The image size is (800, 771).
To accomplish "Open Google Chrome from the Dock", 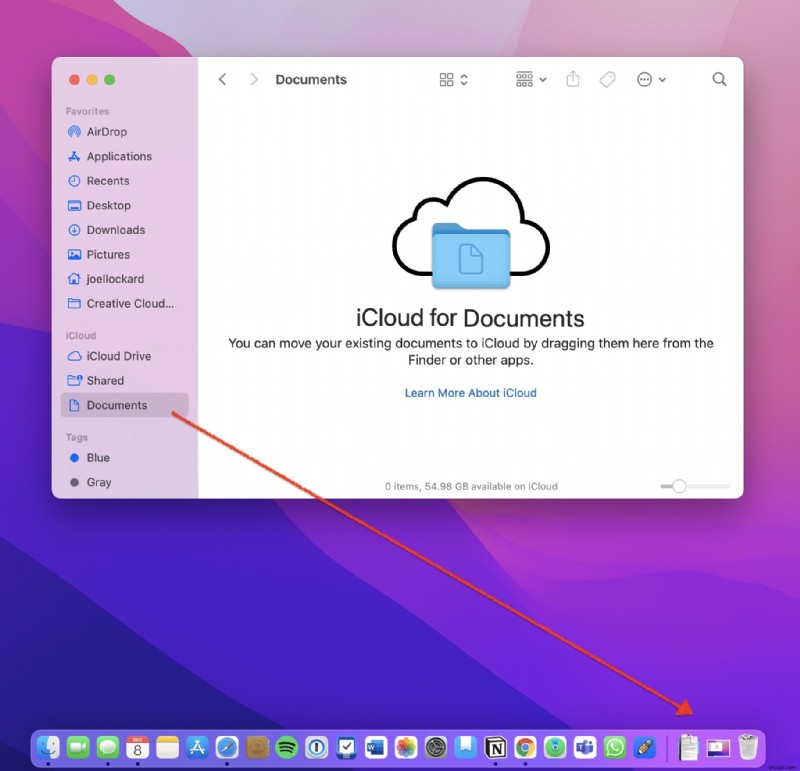I will pyautogui.click(x=525, y=746).
